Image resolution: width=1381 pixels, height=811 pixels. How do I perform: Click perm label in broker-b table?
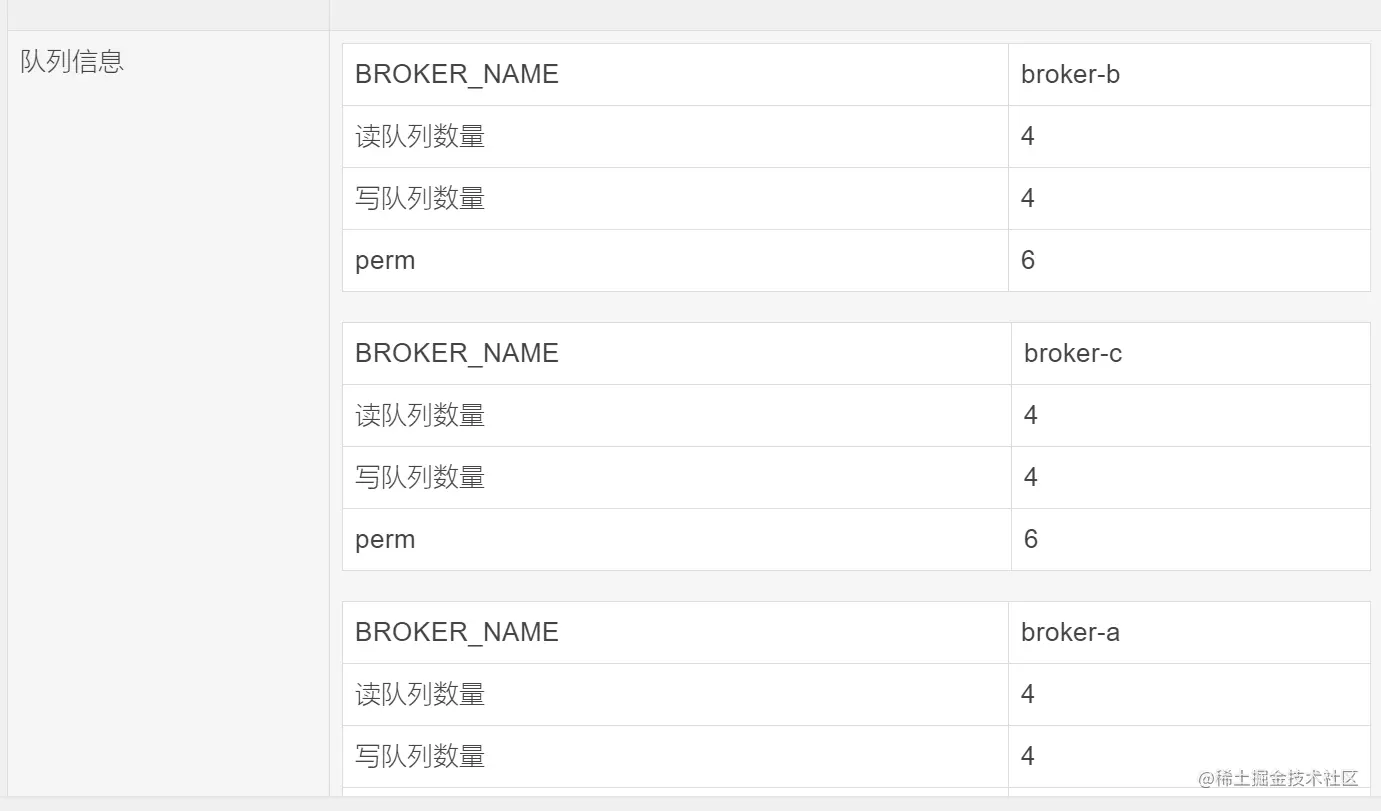coord(385,261)
